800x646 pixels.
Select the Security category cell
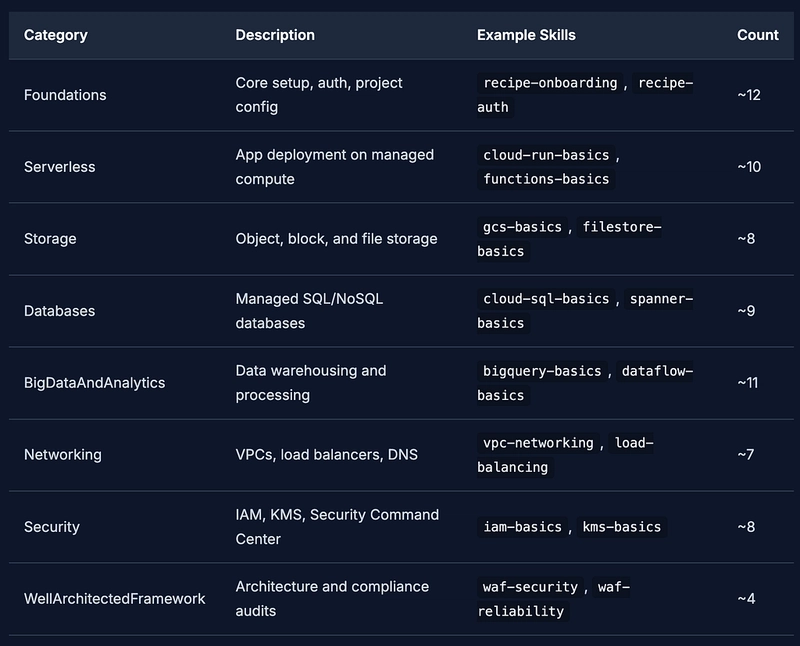[x=52, y=527]
